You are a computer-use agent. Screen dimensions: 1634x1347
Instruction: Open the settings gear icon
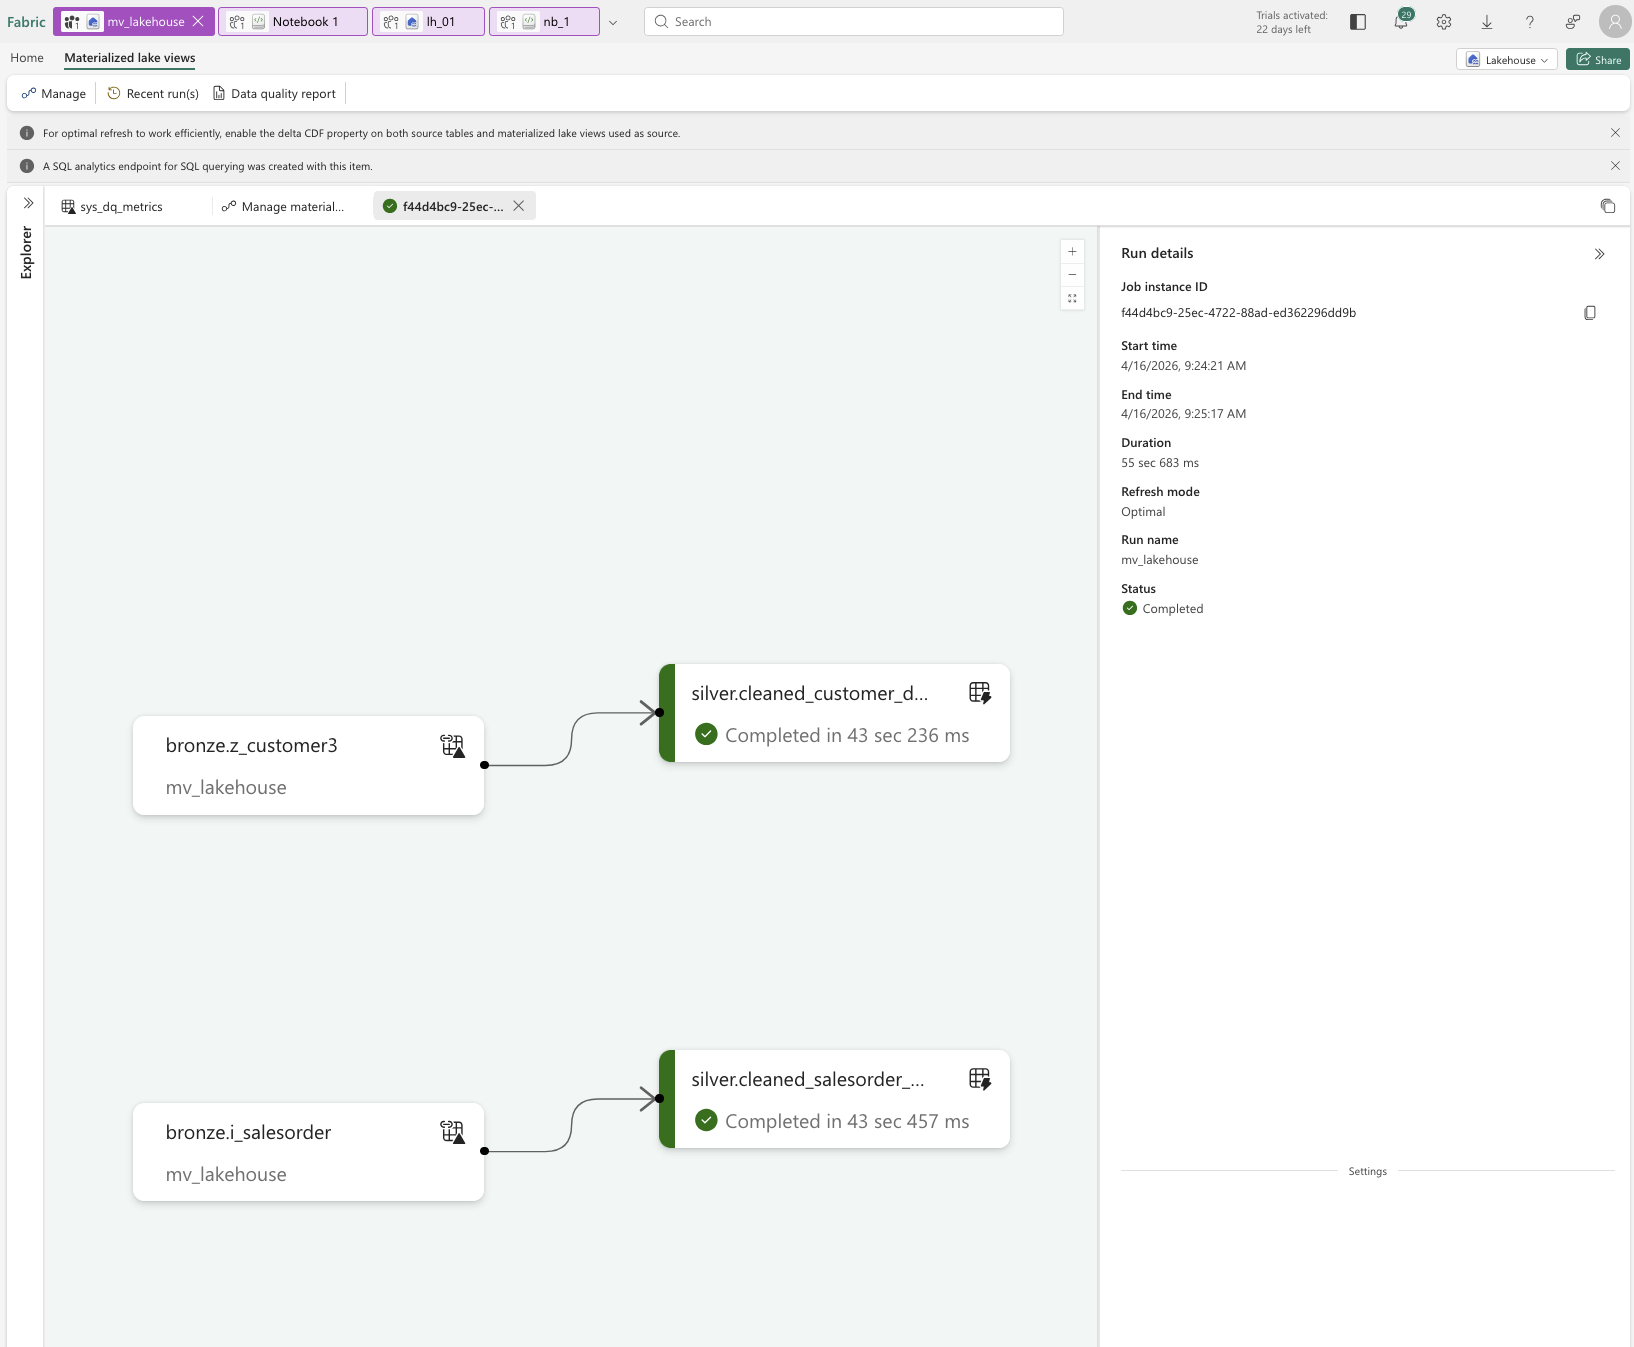click(1444, 22)
